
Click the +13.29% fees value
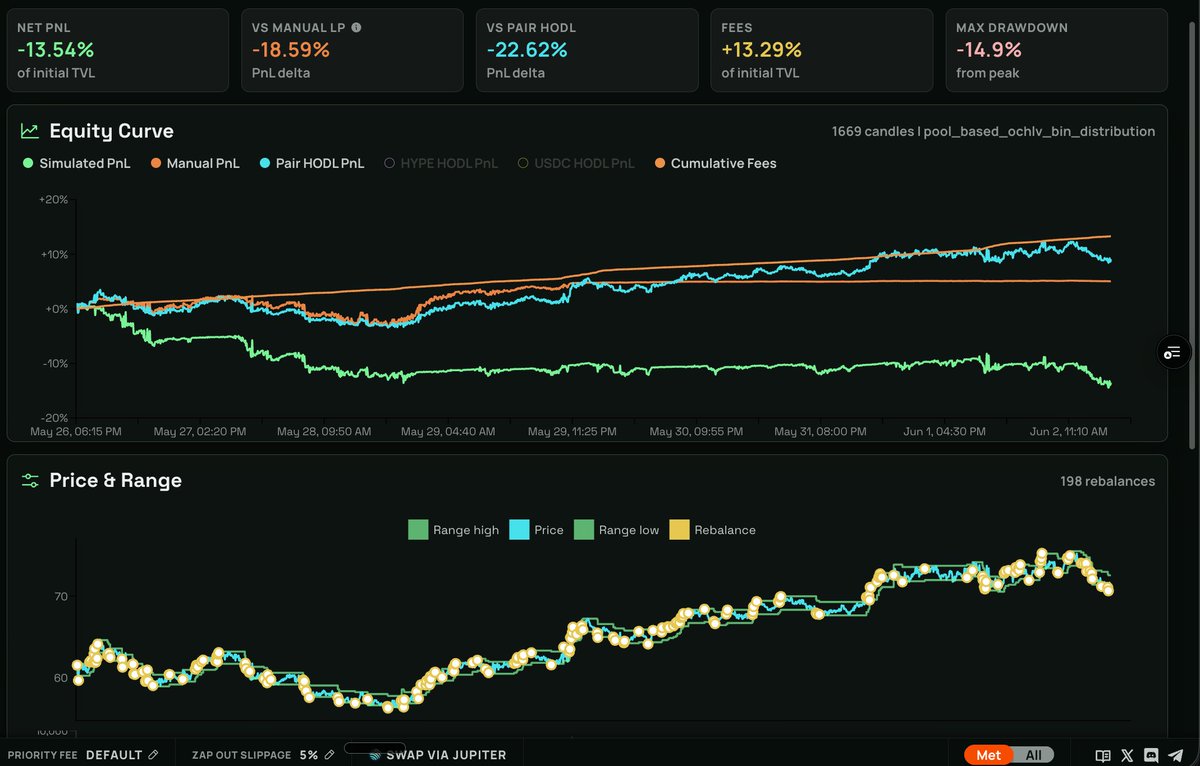click(761, 50)
